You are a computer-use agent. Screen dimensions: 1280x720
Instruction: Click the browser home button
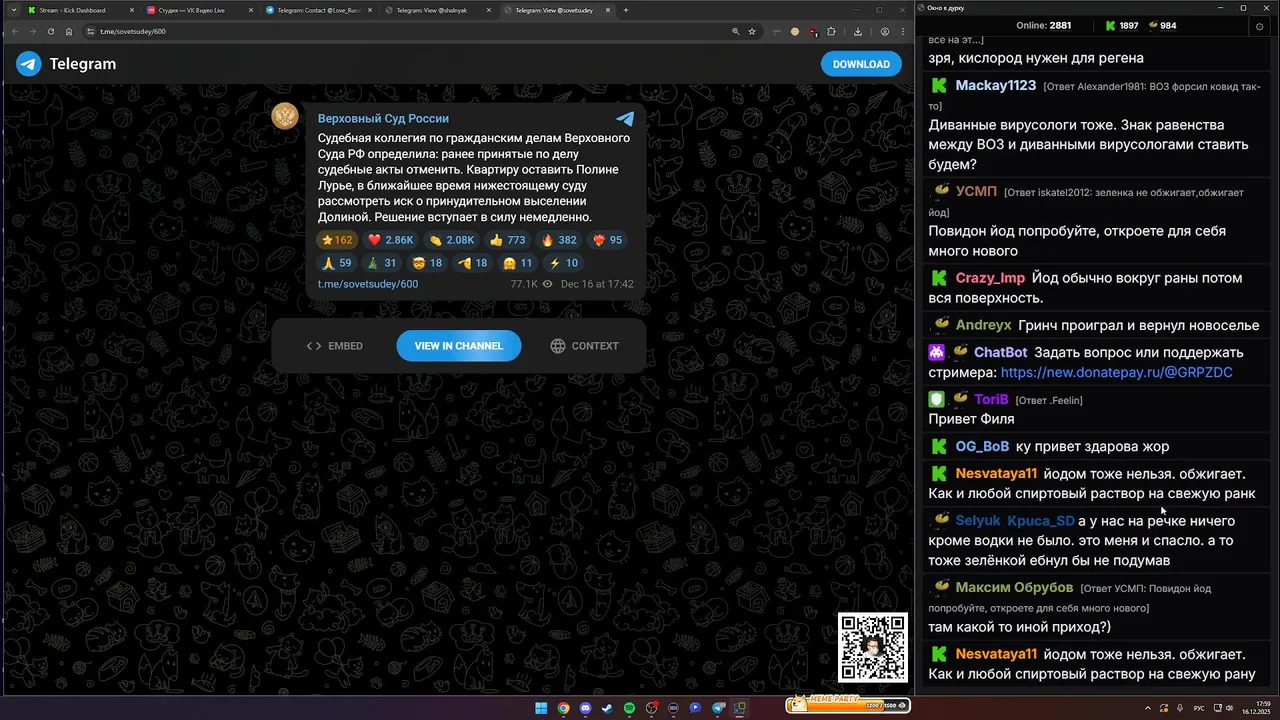(69, 31)
